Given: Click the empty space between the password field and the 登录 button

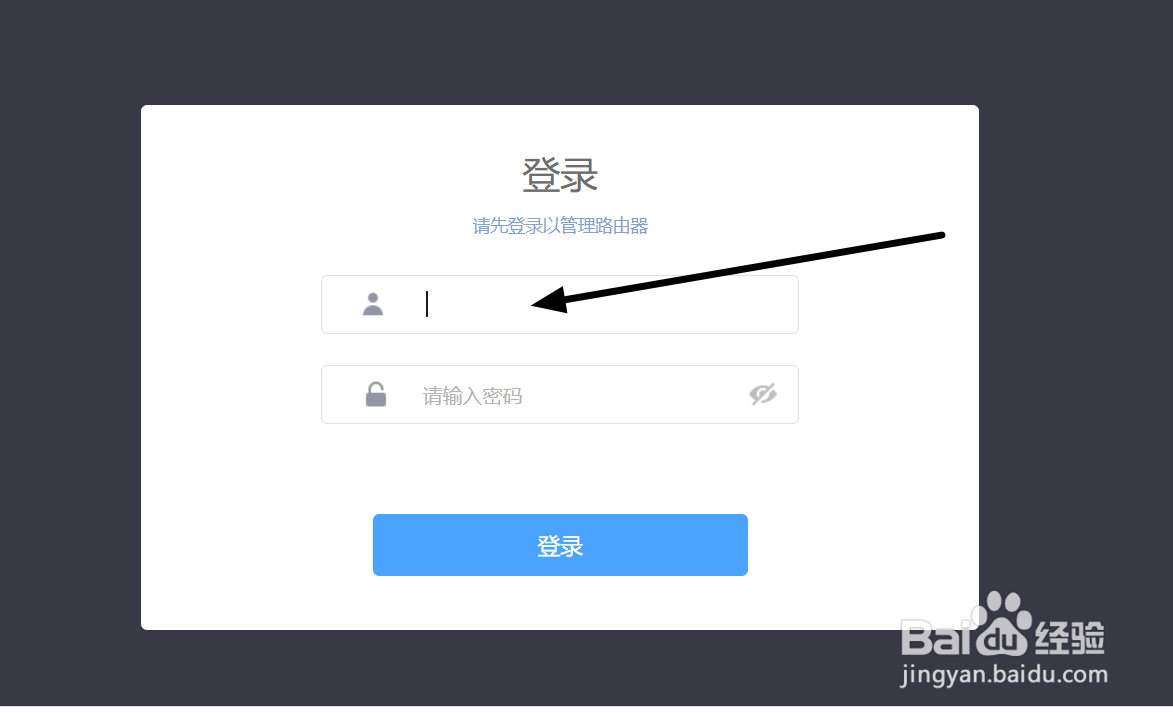Looking at the screenshot, I should (x=560, y=469).
